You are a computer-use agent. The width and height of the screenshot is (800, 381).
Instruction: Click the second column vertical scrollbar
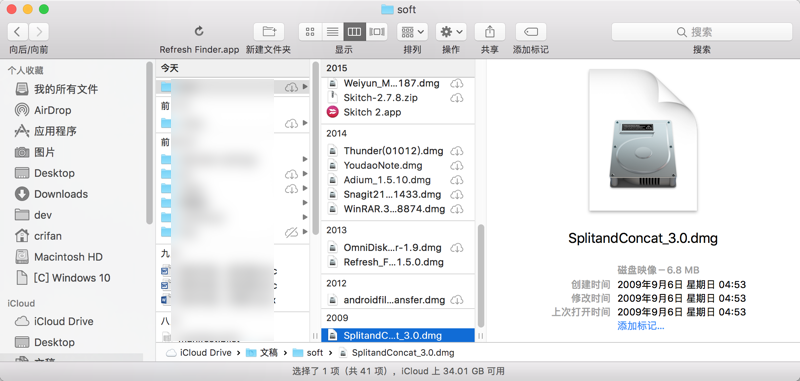pyautogui.click(x=480, y=275)
